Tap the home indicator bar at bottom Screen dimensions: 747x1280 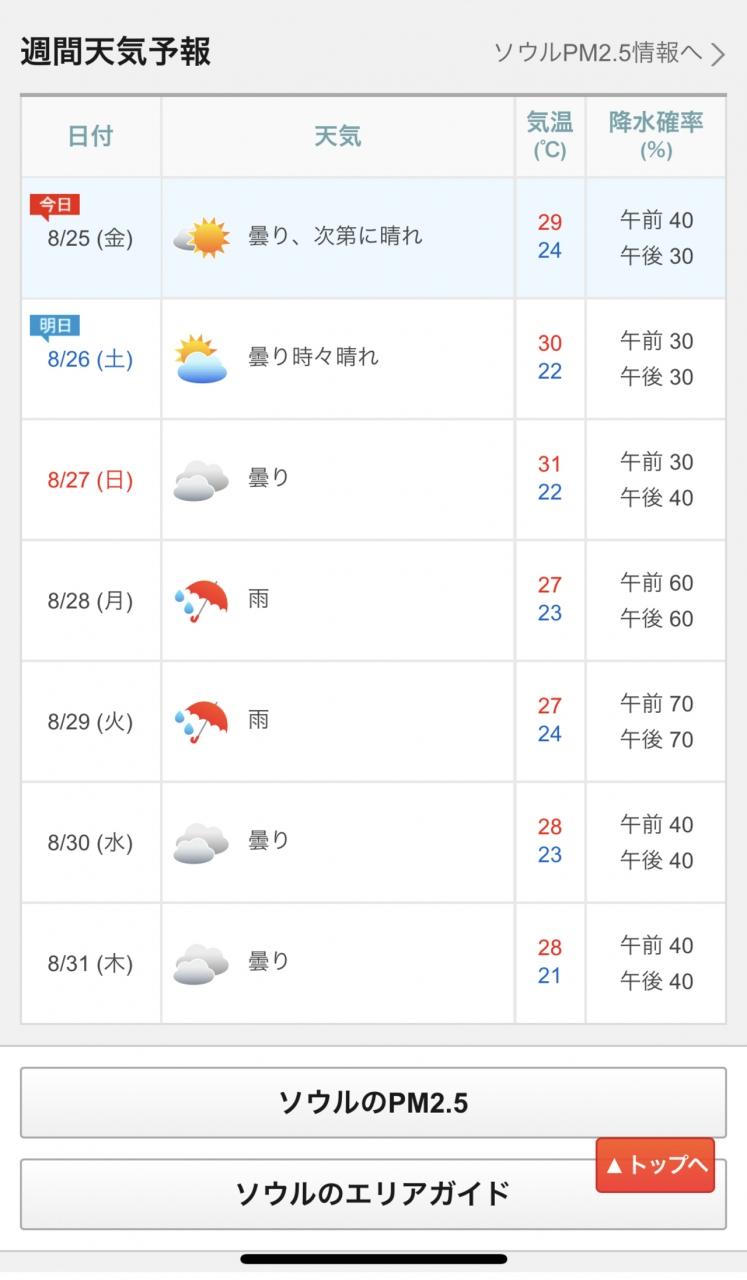[373, 1259]
